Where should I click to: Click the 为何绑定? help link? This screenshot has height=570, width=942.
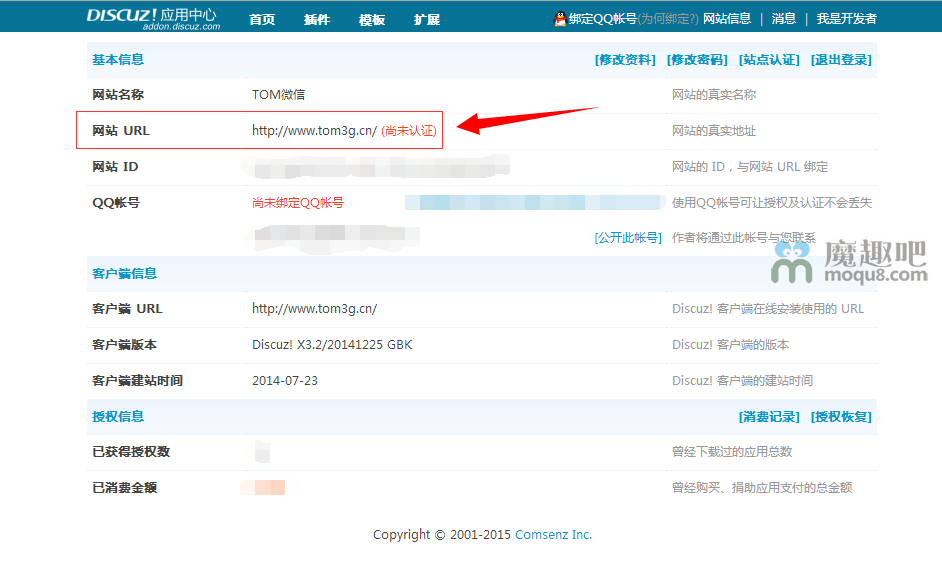coord(667,19)
